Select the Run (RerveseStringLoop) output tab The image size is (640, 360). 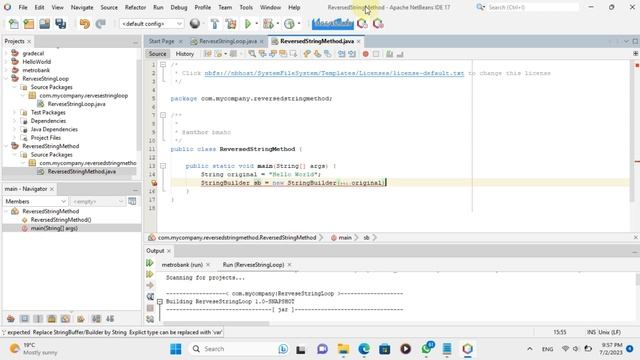coord(253,264)
